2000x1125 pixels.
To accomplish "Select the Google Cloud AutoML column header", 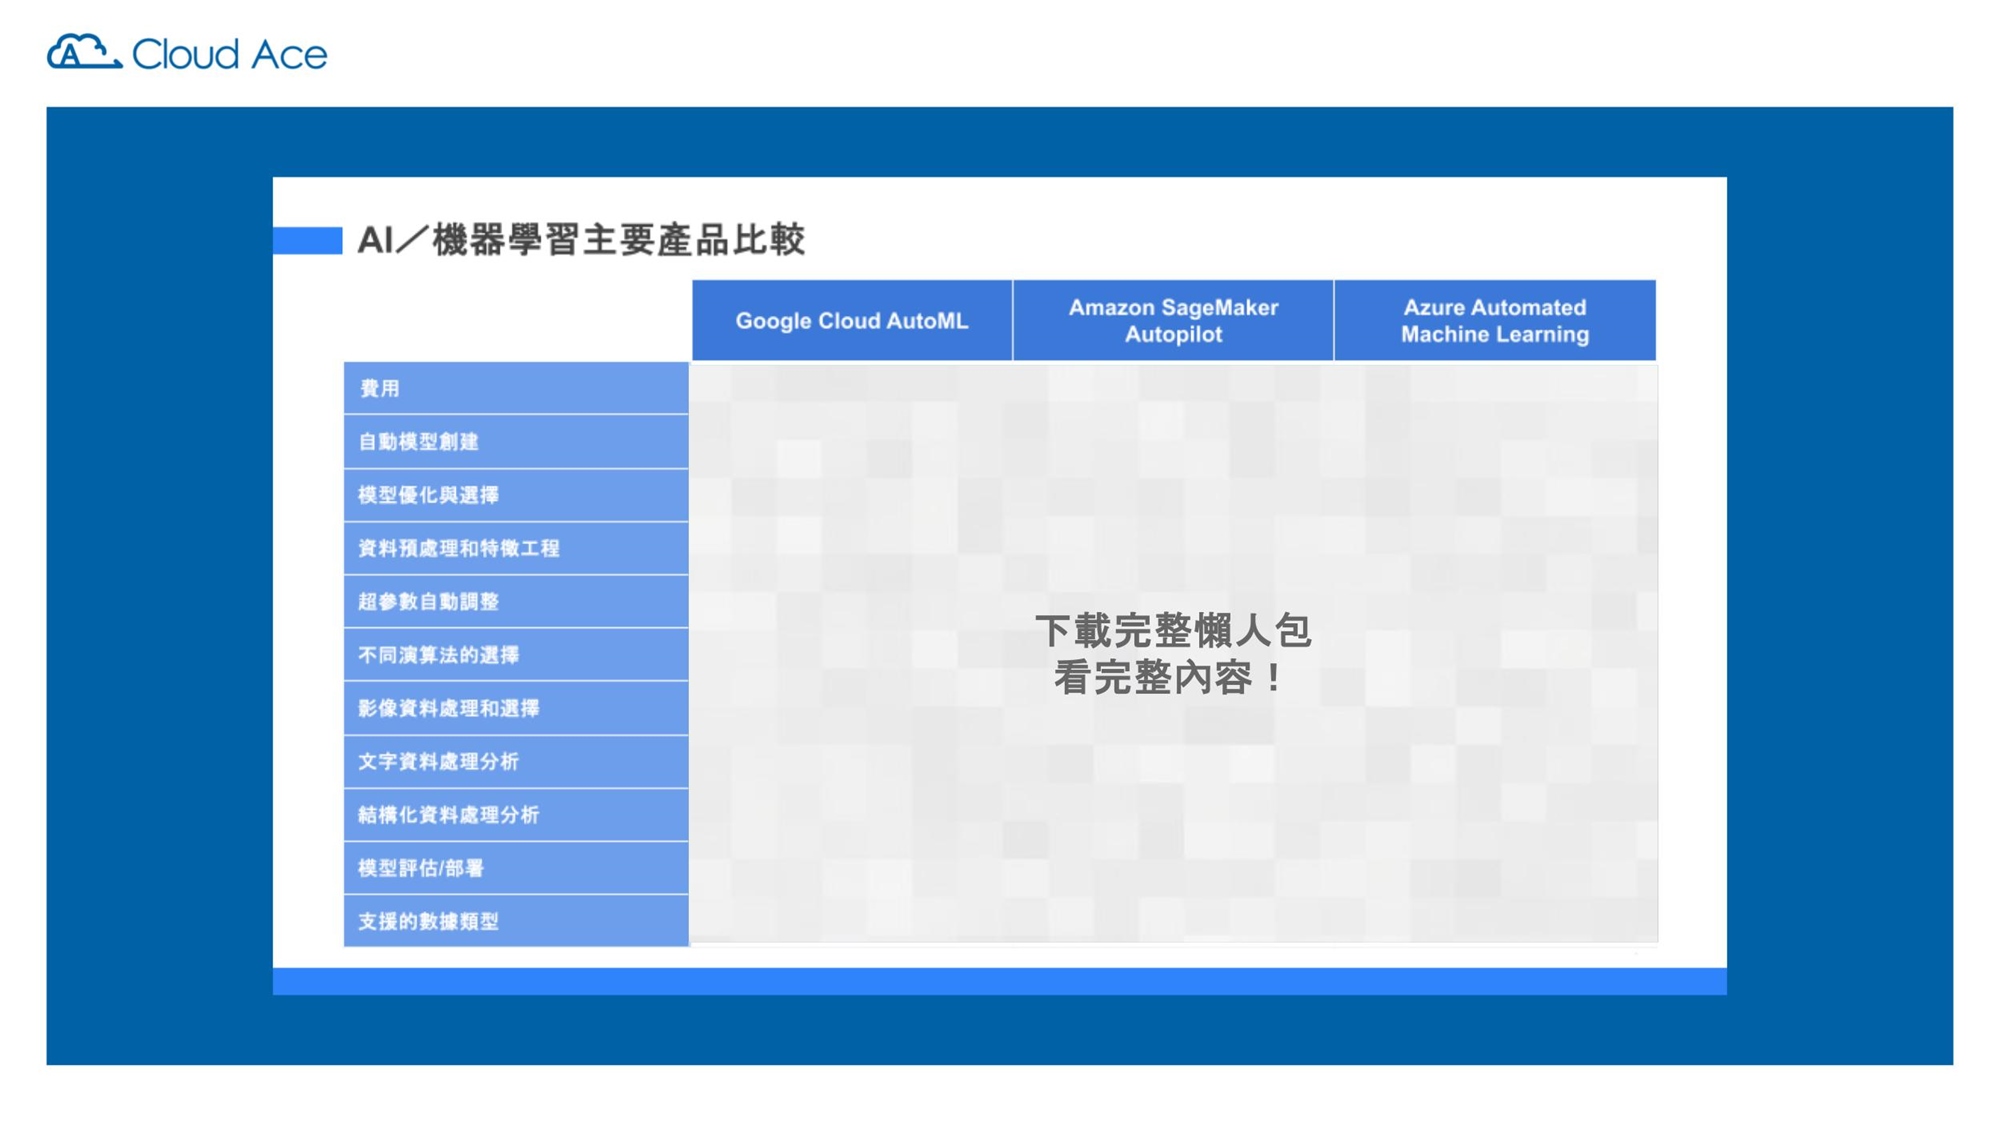I will pyautogui.click(x=851, y=321).
